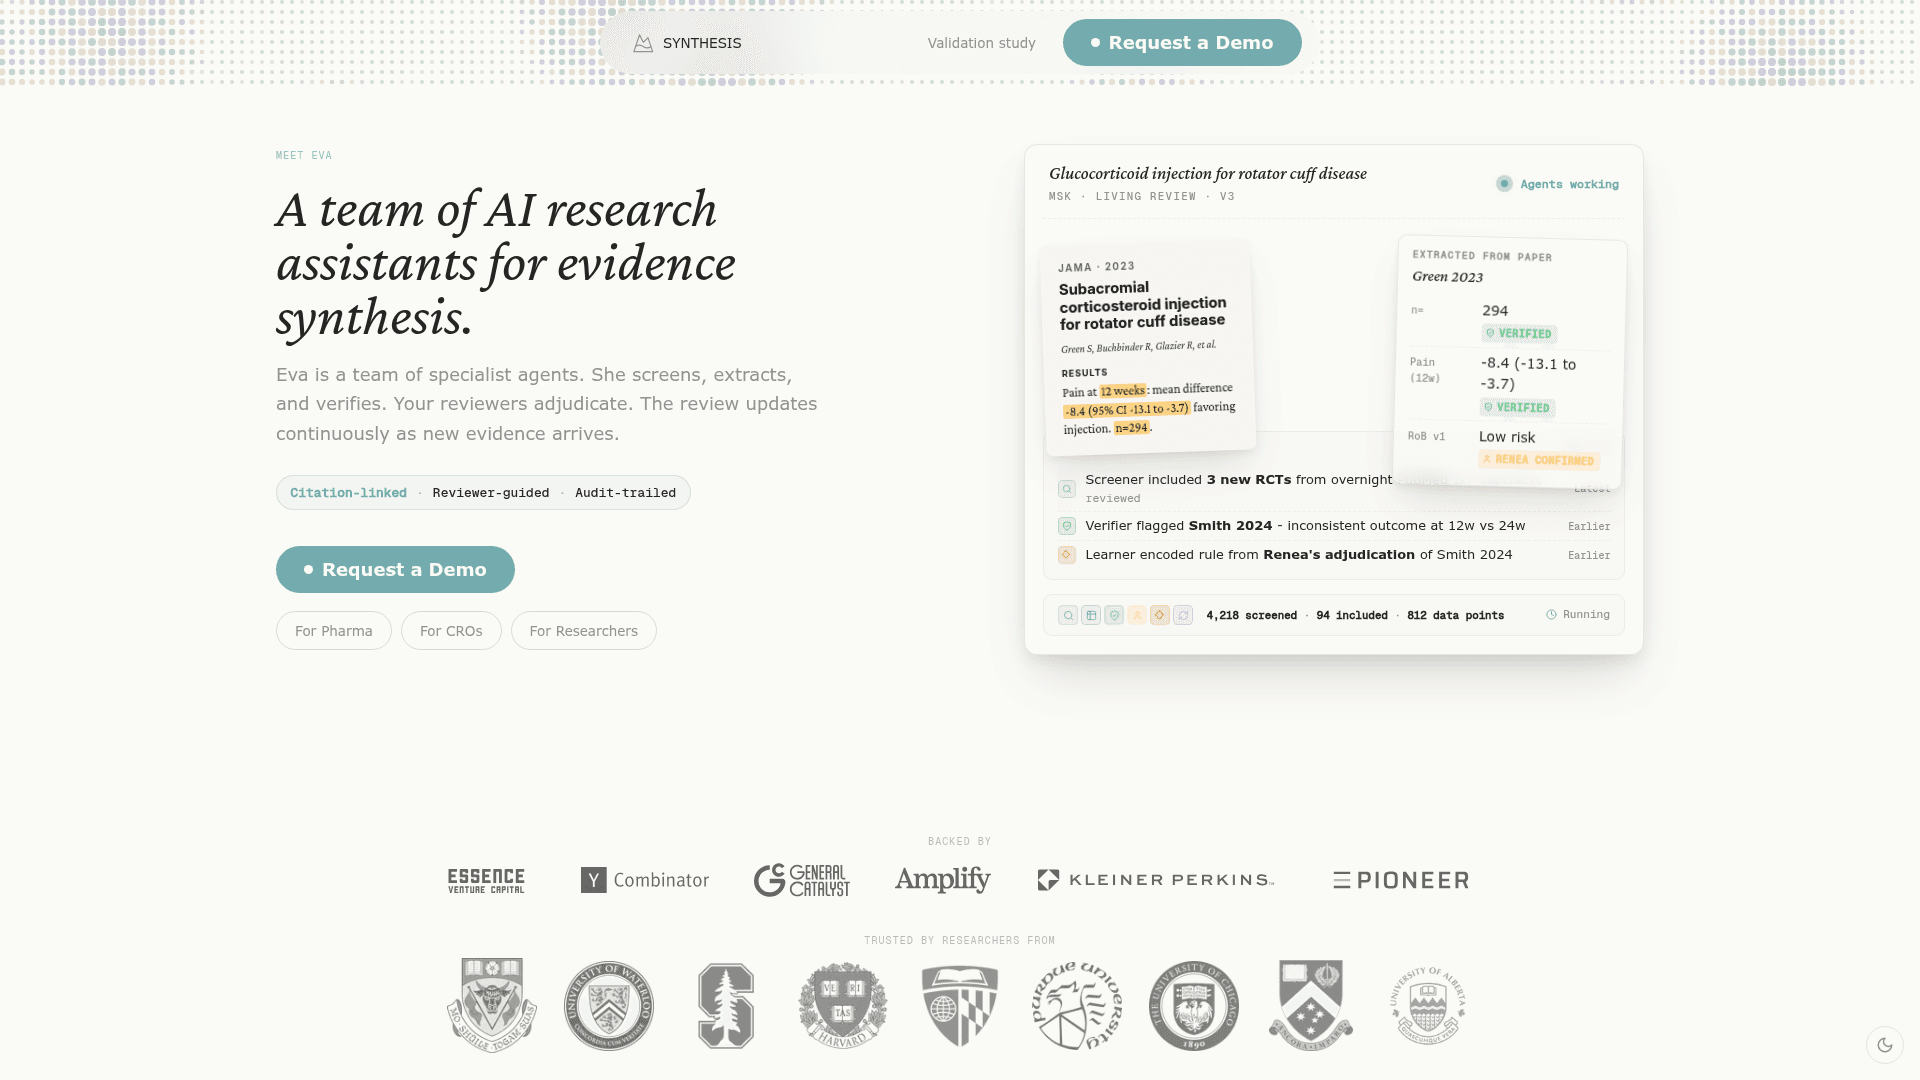Click the Low risk RoB value
Screen dimensions: 1920x1080
pyautogui.click(x=1507, y=437)
